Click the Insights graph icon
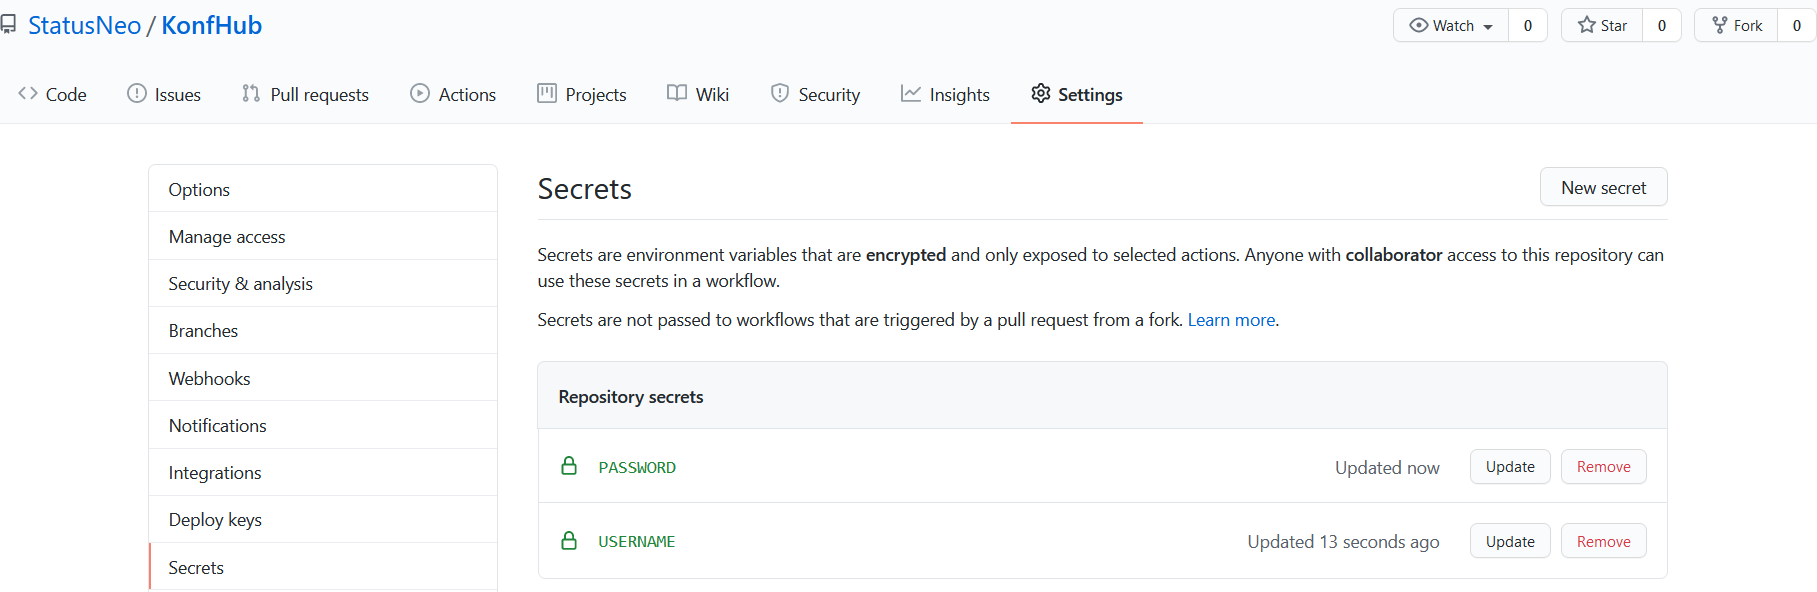This screenshot has height=592, width=1817. pyautogui.click(x=911, y=94)
